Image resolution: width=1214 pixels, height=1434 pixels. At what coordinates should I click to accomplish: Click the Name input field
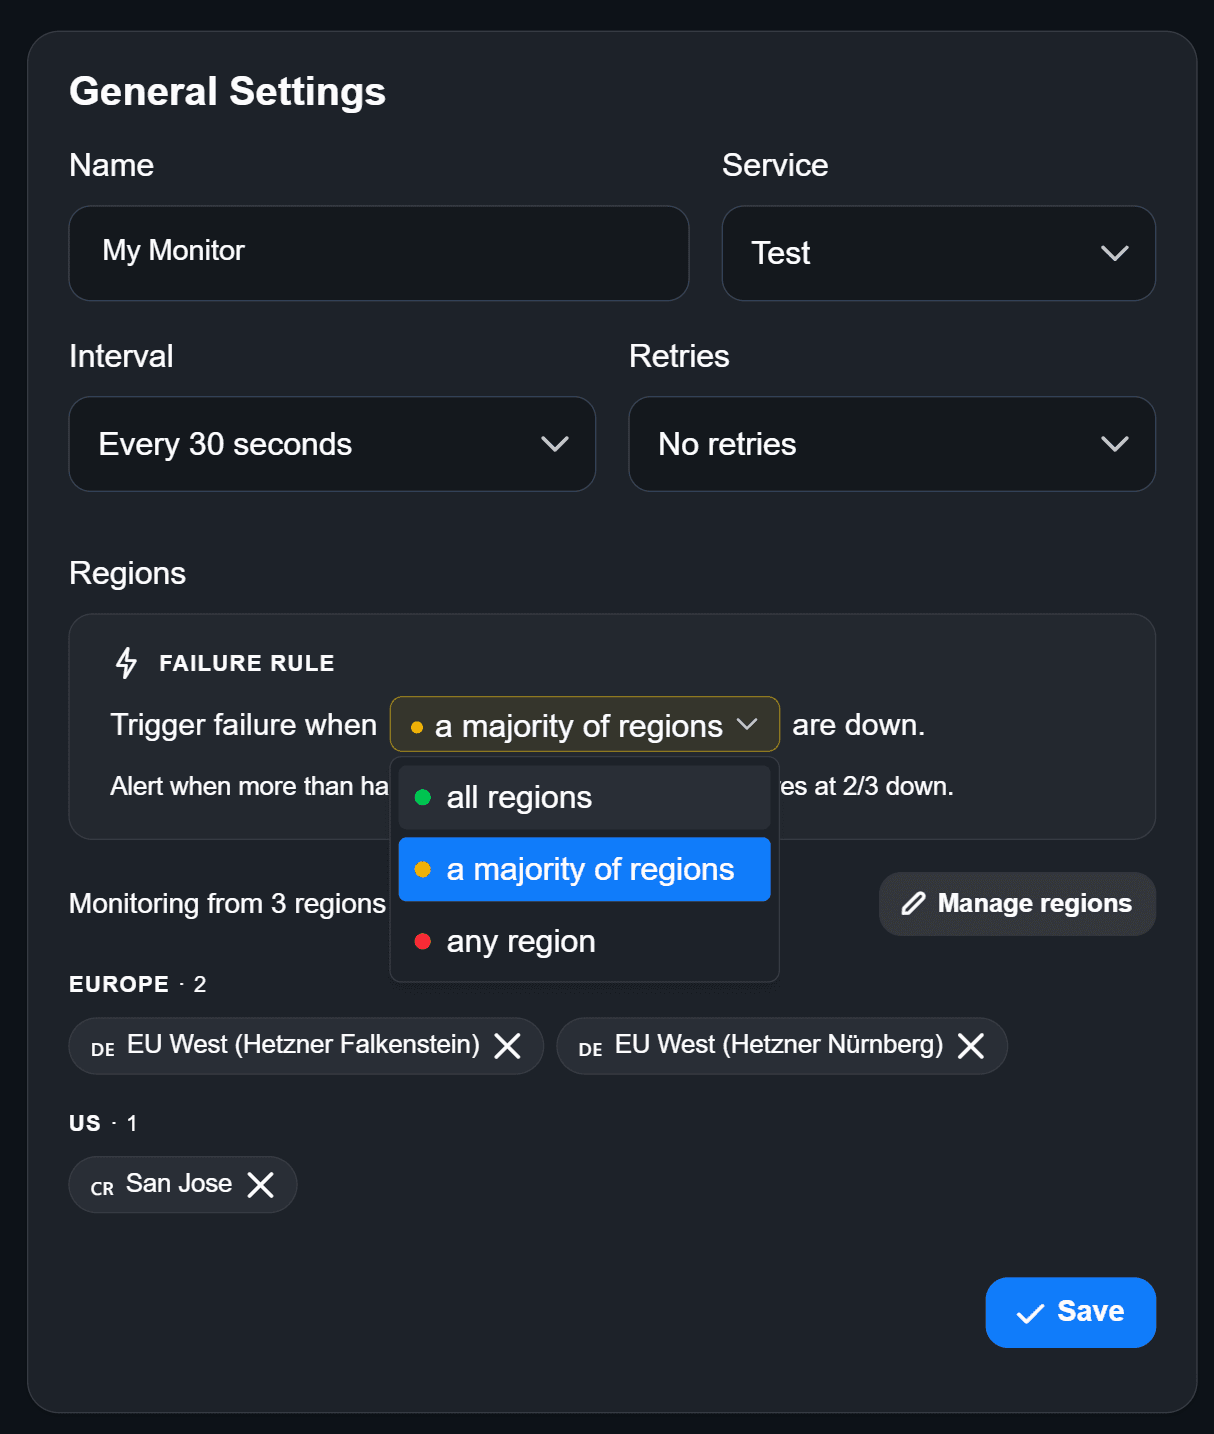pyautogui.click(x=379, y=253)
